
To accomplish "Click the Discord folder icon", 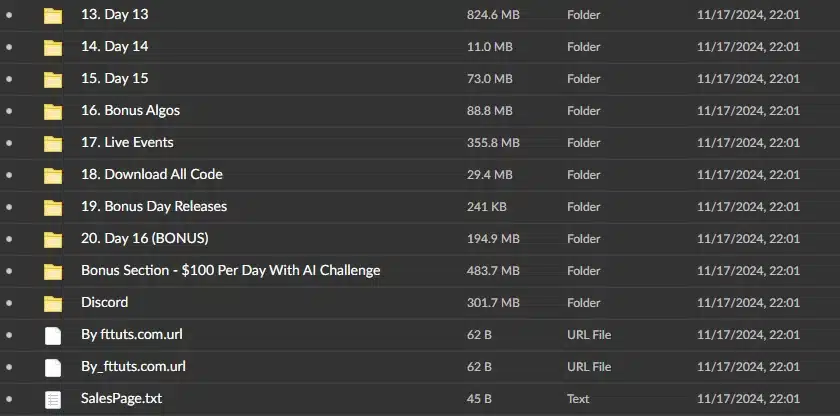I will [x=52, y=304].
